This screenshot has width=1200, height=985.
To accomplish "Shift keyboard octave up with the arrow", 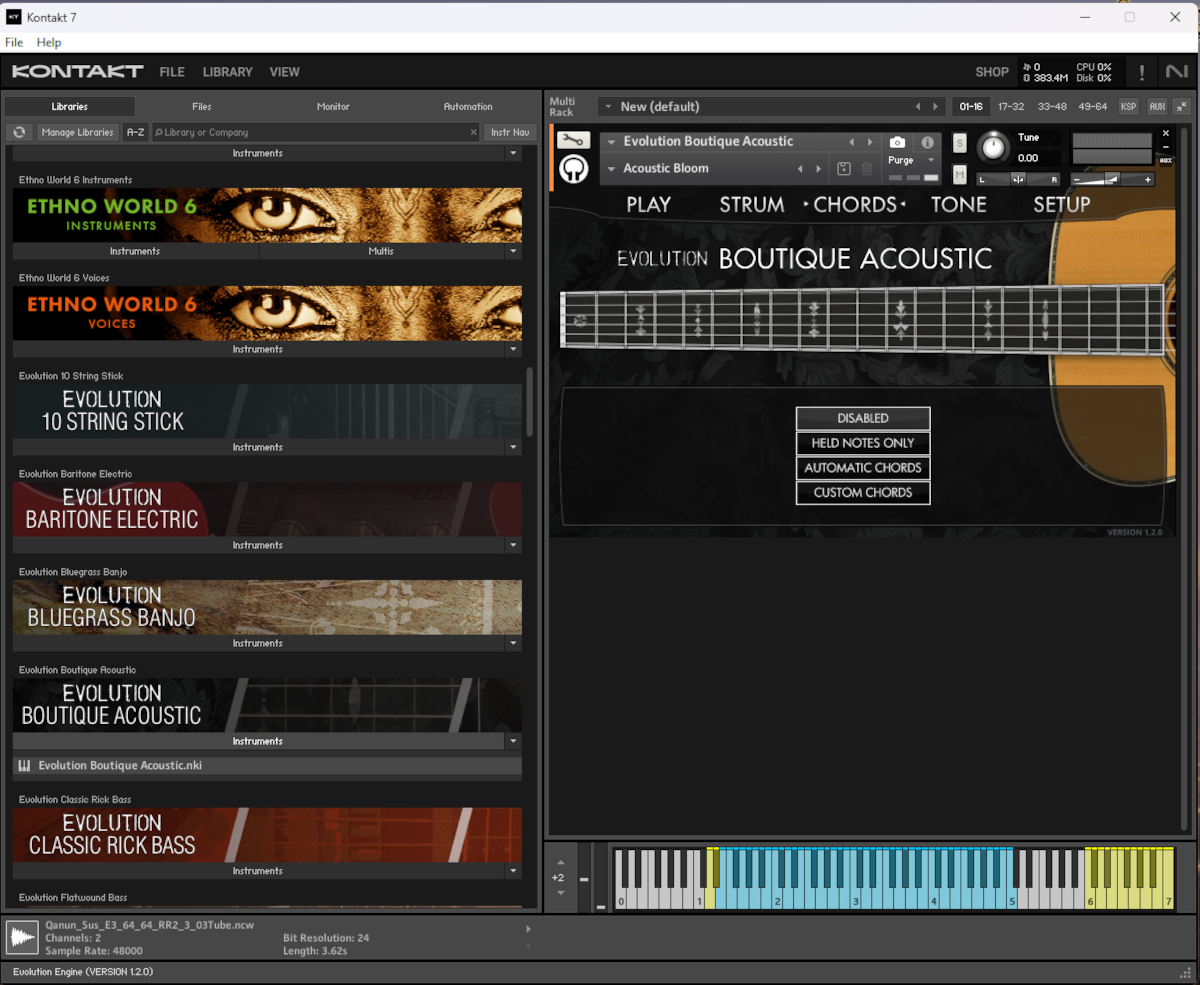I will (x=559, y=863).
